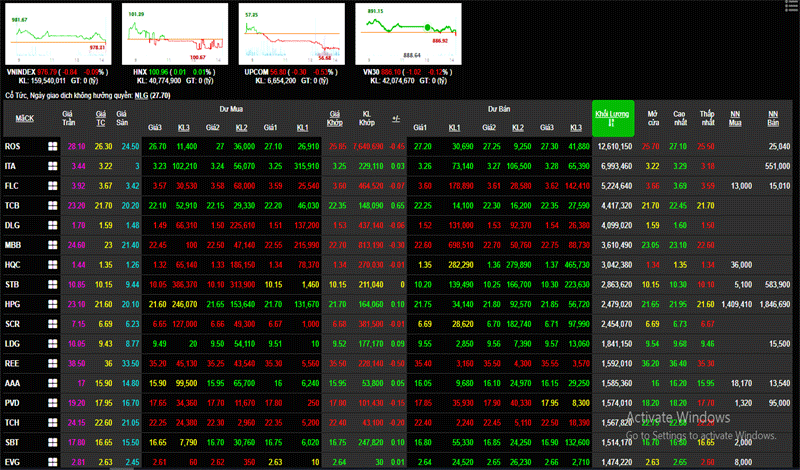The height and width of the screenshot is (470, 800).
Task: Click the green marker on VN30 chart
Action: 428,27
